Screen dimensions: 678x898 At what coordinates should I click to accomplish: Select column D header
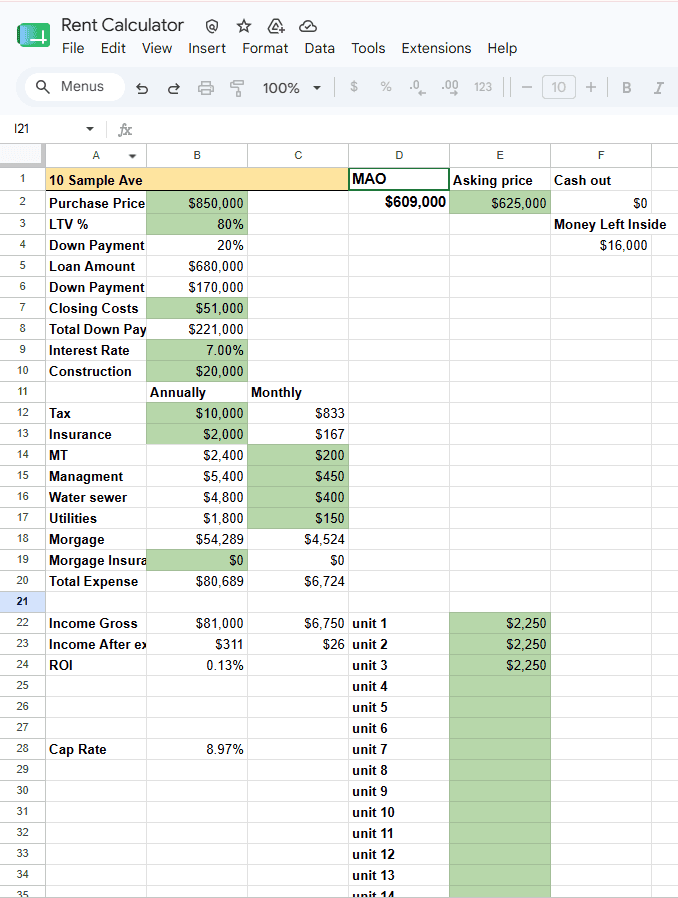[x=399, y=155]
